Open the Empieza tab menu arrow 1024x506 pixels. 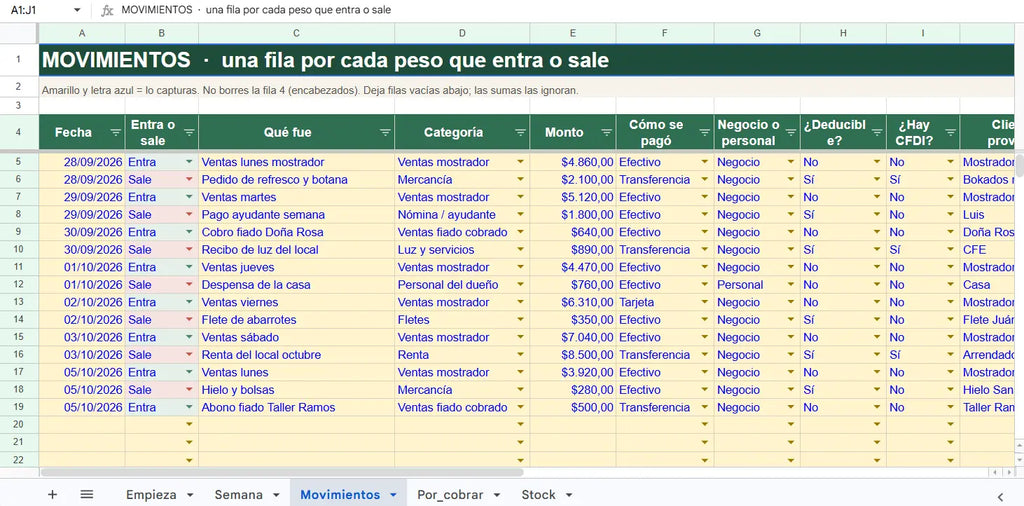(190, 495)
